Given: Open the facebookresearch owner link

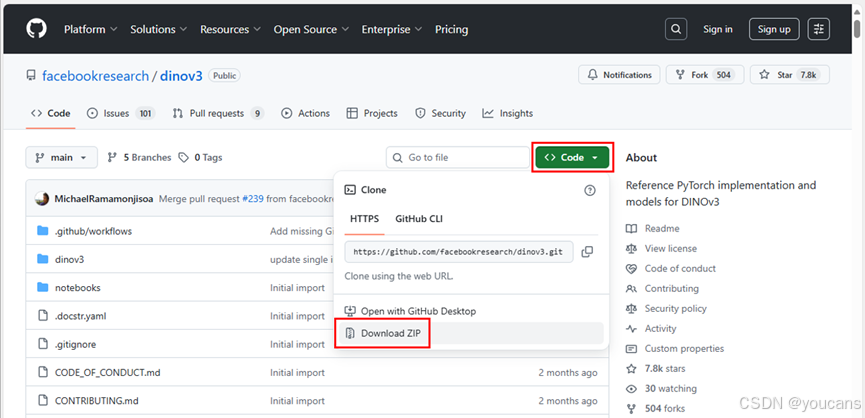Looking at the screenshot, I should (x=95, y=76).
